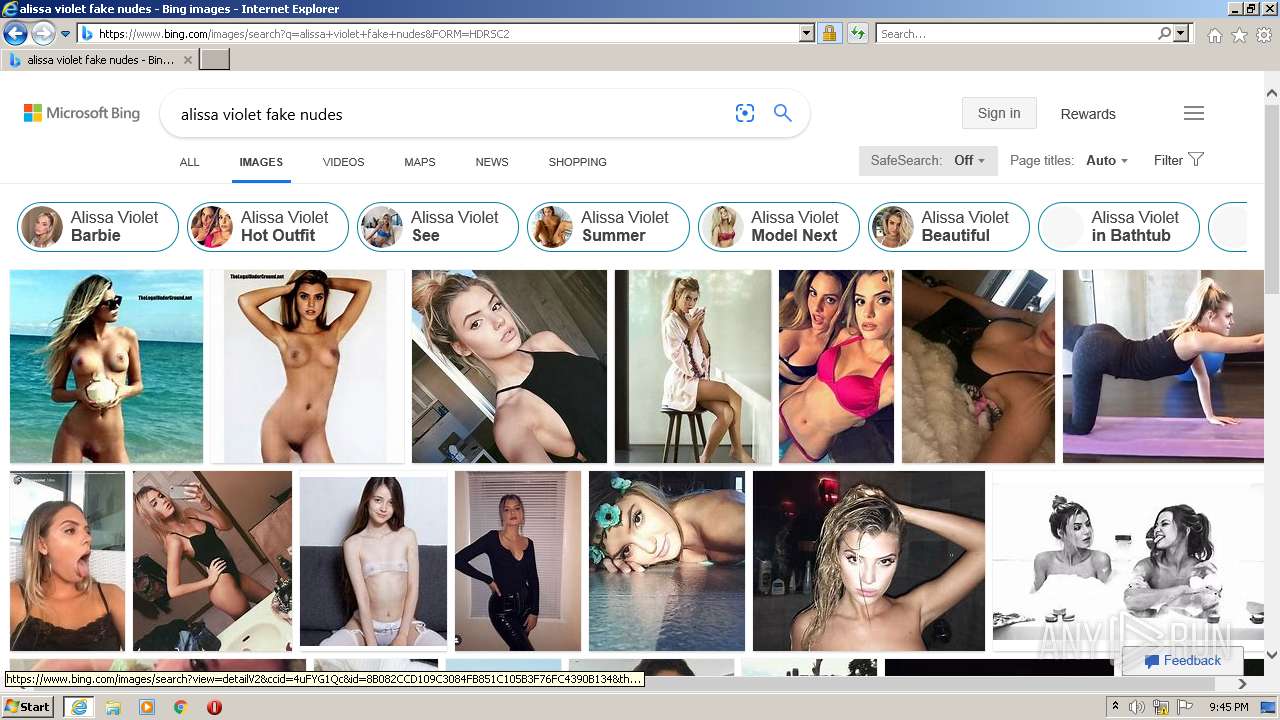Viewport: 1280px width, 720px height.
Task: Select the 'in Bathtub' suggestion chip
Action: 1118,227
